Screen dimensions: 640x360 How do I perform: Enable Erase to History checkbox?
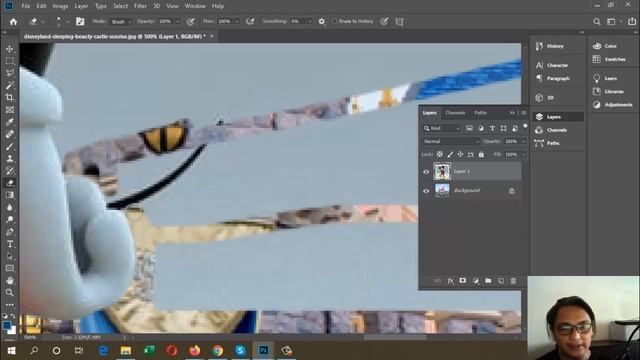click(334, 21)
